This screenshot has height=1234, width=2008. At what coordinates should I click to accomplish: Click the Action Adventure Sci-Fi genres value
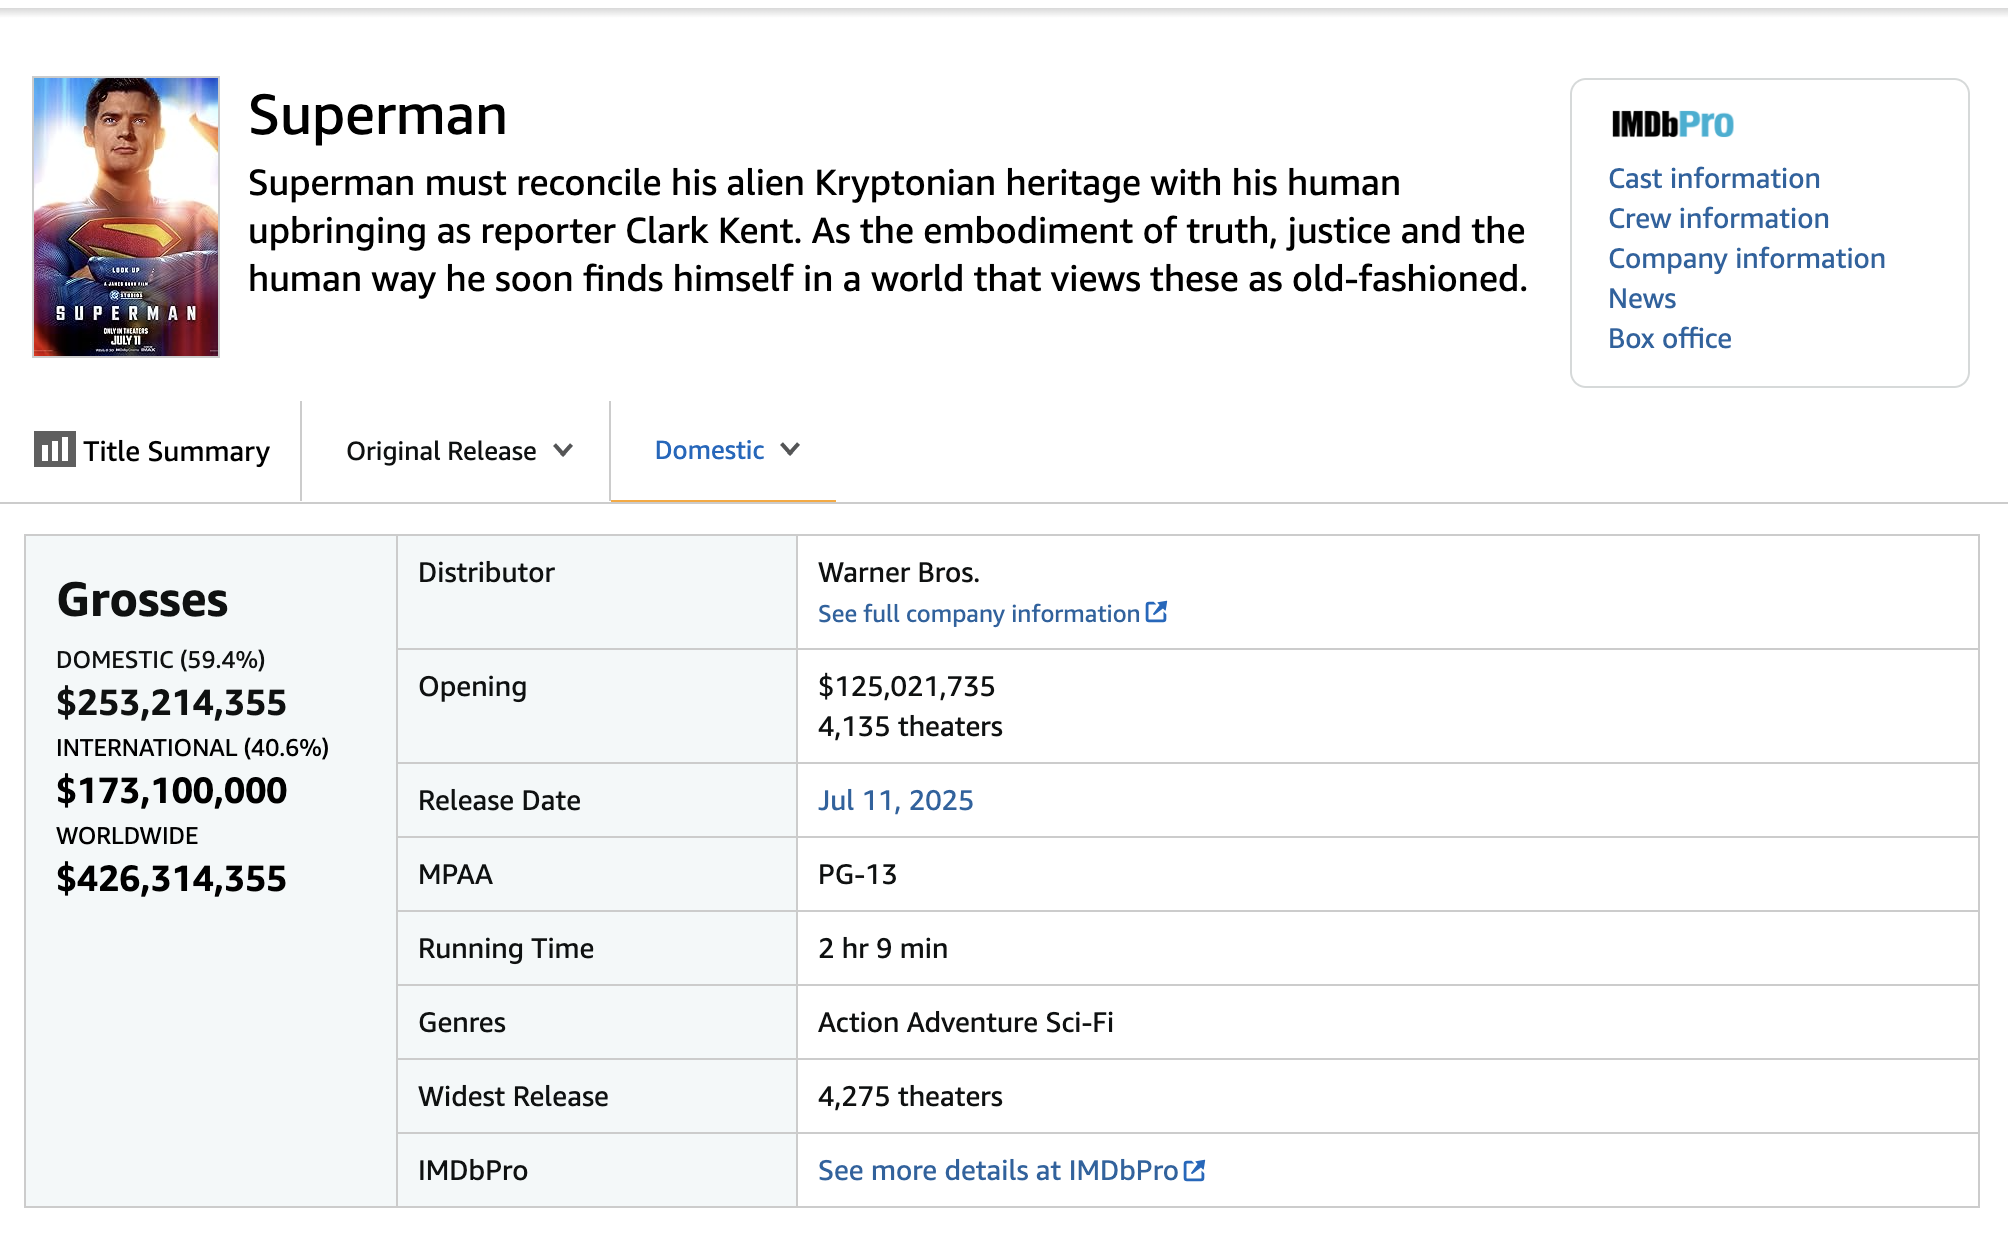[965, 1022]
